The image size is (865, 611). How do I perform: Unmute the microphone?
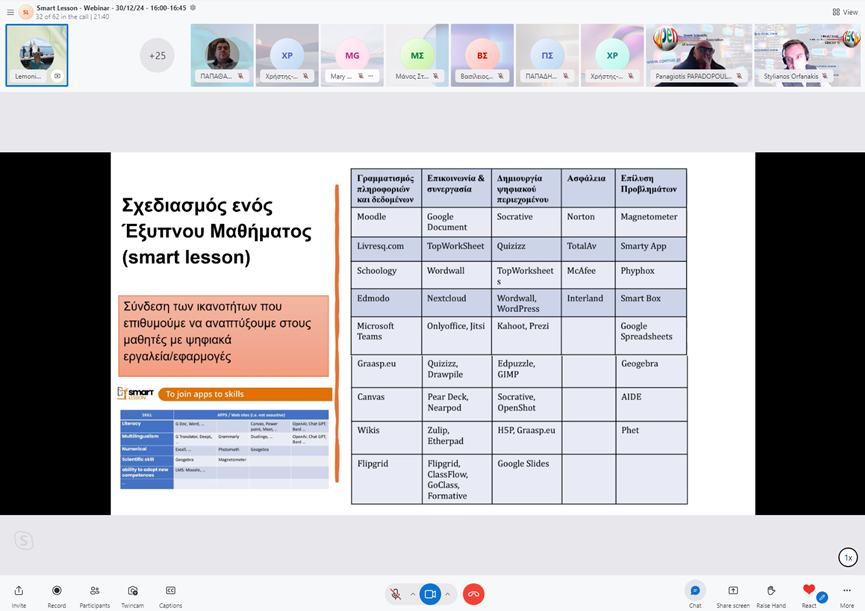(x=396, y=594)
